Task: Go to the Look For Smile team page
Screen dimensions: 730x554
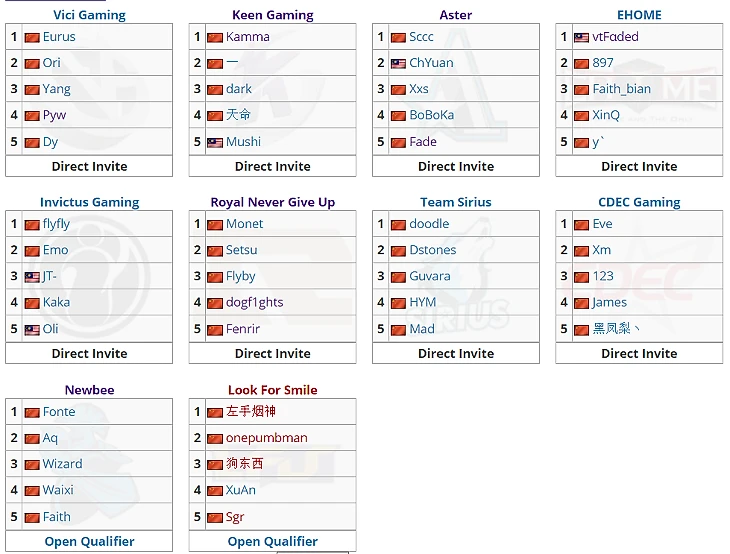Action: (272, 390)
